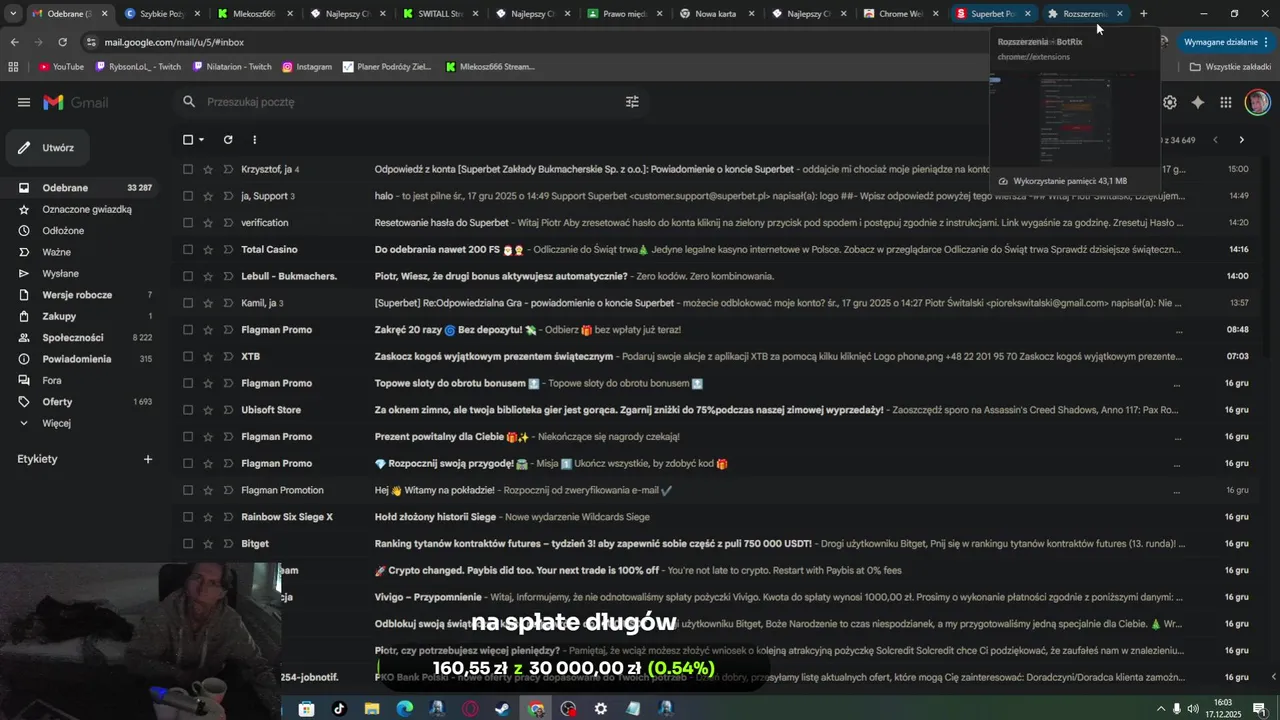
Task: Go to next page of emails
Action: click(1242, 140)
